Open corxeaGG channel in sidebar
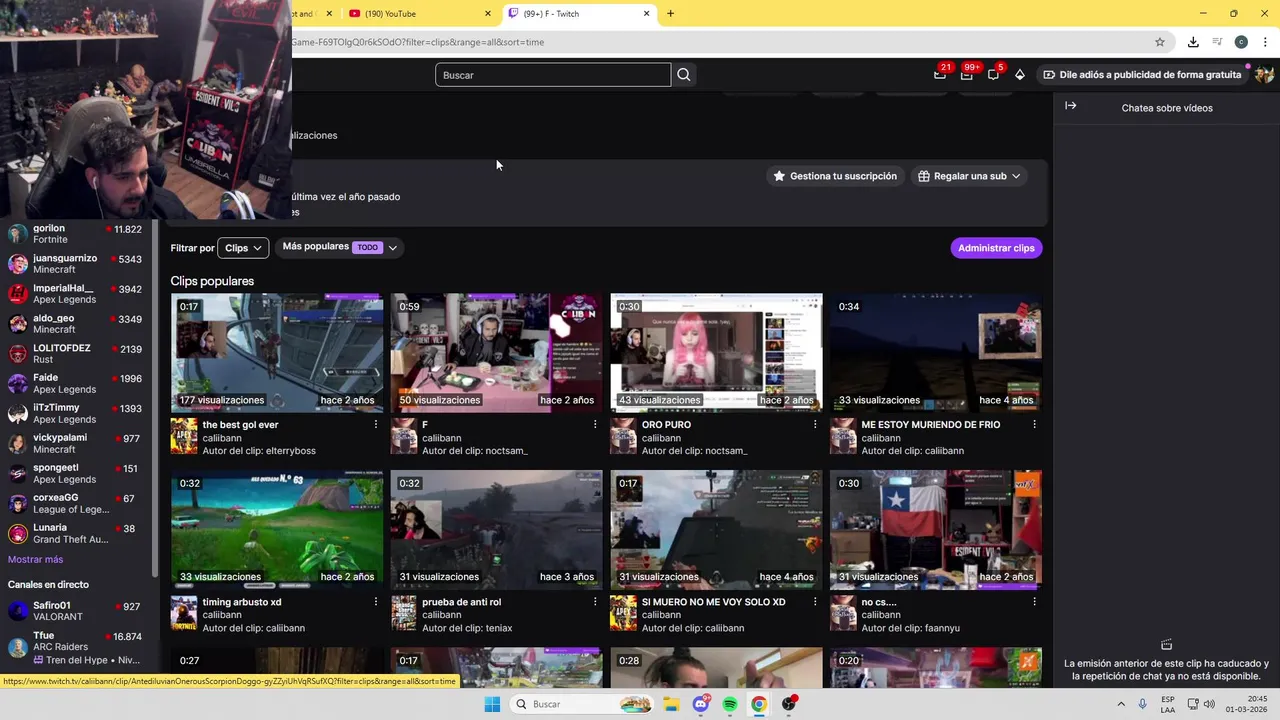This screenshot has width=1280, height=720. click(x=75, y=504)
